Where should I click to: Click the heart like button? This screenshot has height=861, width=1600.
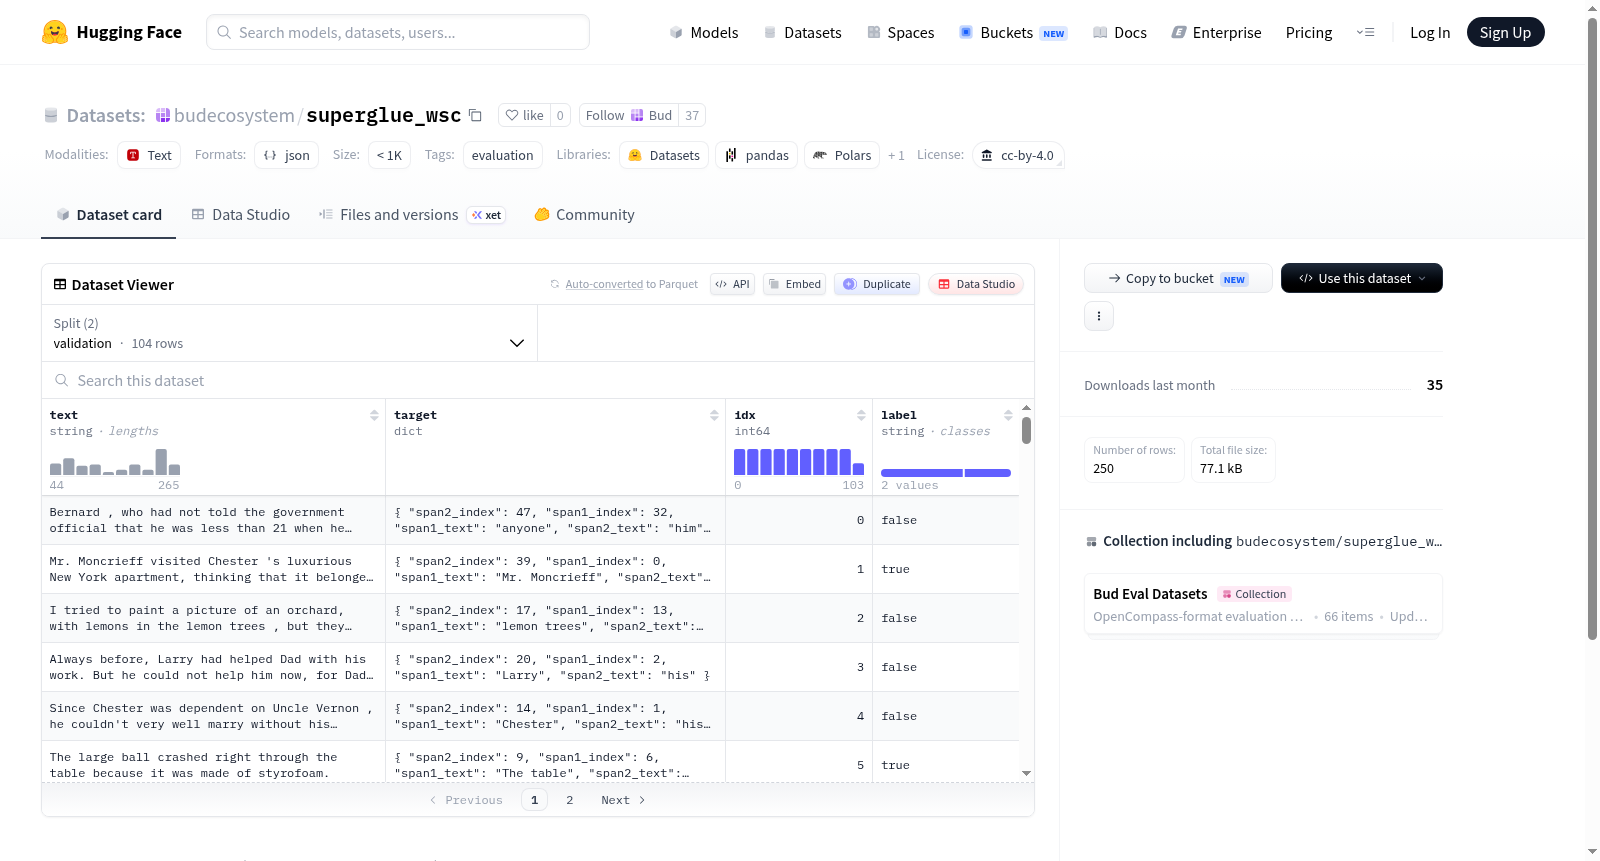click(525, 115)
